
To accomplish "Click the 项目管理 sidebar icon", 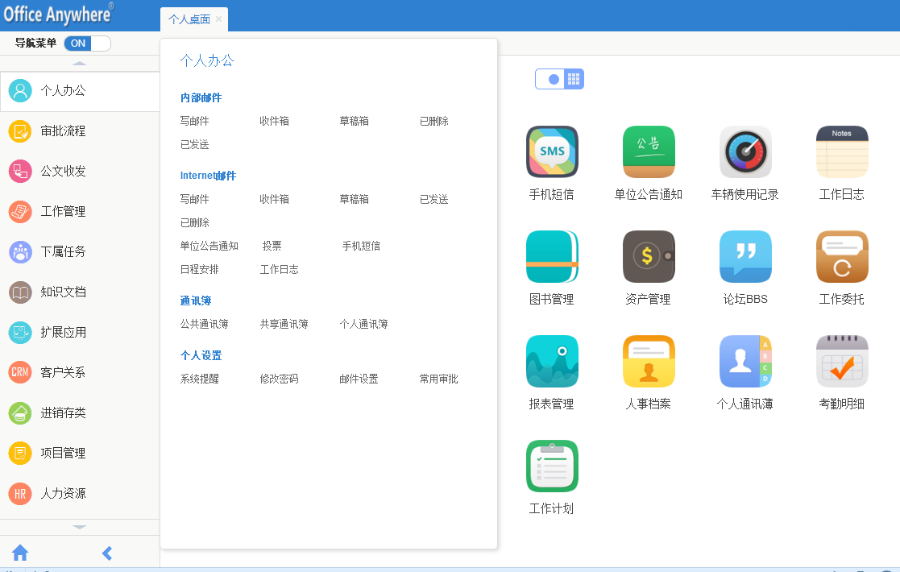I will point(20,453).
